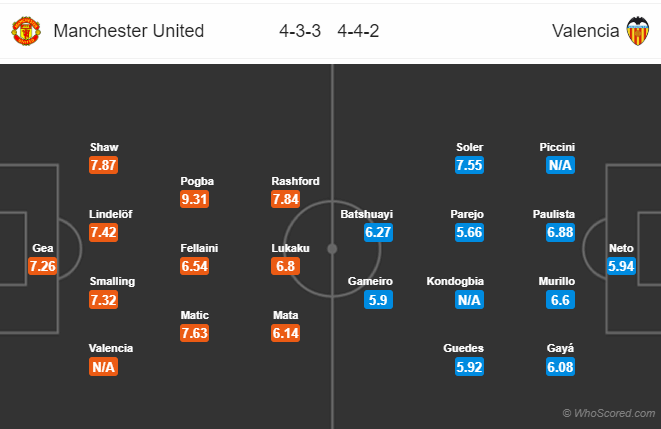The height and width of the screenshot is (429, 661).
Task: Click the 4-3-3 formation label
Action: [x=300, y=31]
